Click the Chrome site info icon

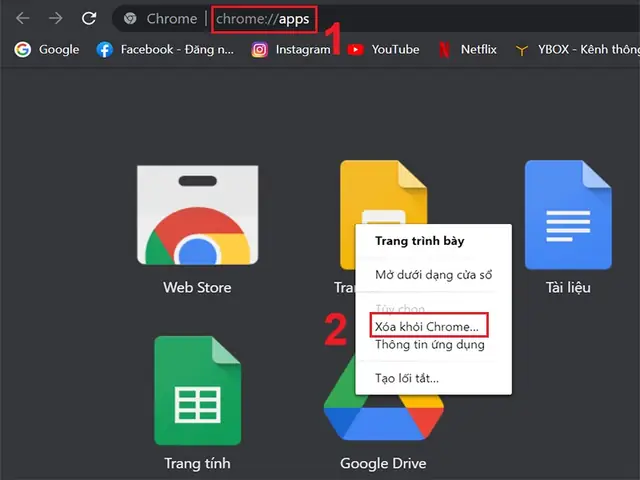point(130,18)
